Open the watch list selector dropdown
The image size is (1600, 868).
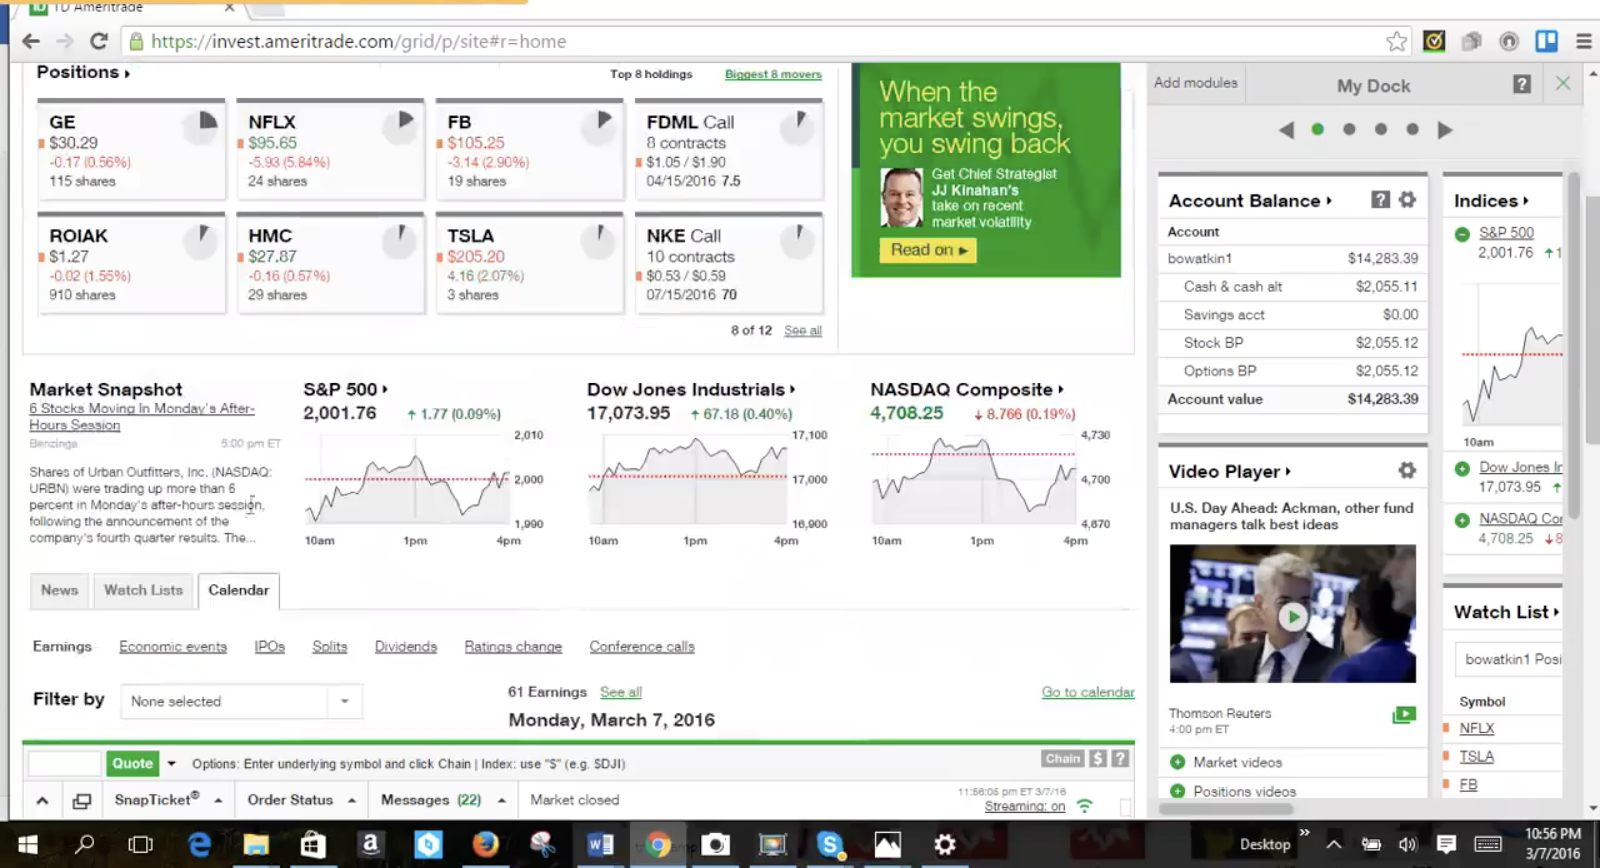pos(1507,659)
